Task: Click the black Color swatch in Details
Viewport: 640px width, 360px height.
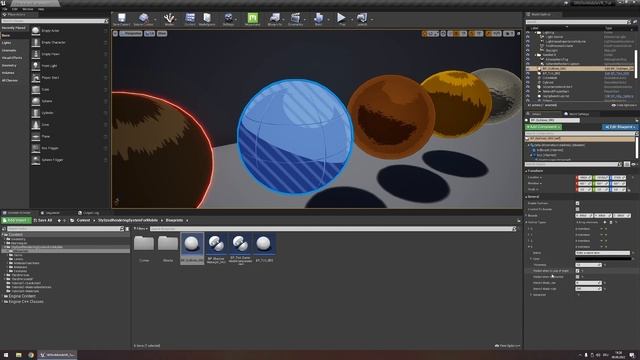Action: tap(602, 259)
